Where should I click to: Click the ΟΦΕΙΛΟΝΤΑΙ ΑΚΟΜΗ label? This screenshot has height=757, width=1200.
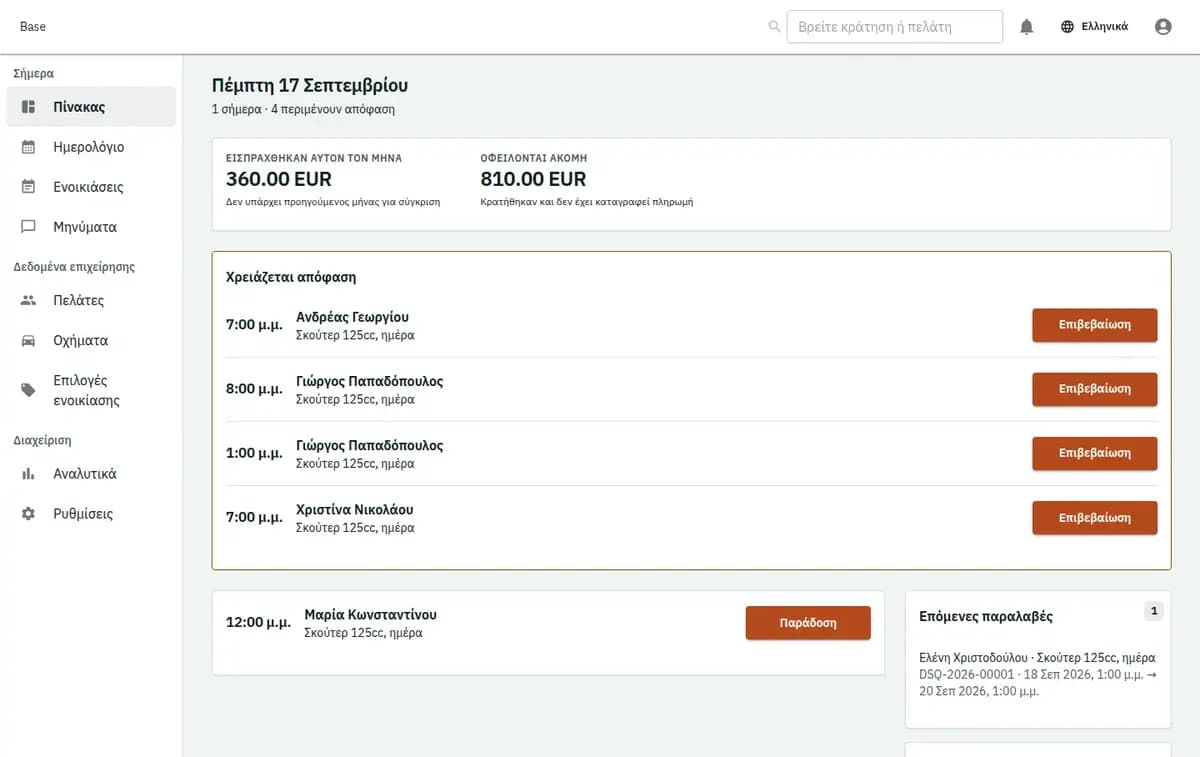[534, 158]
